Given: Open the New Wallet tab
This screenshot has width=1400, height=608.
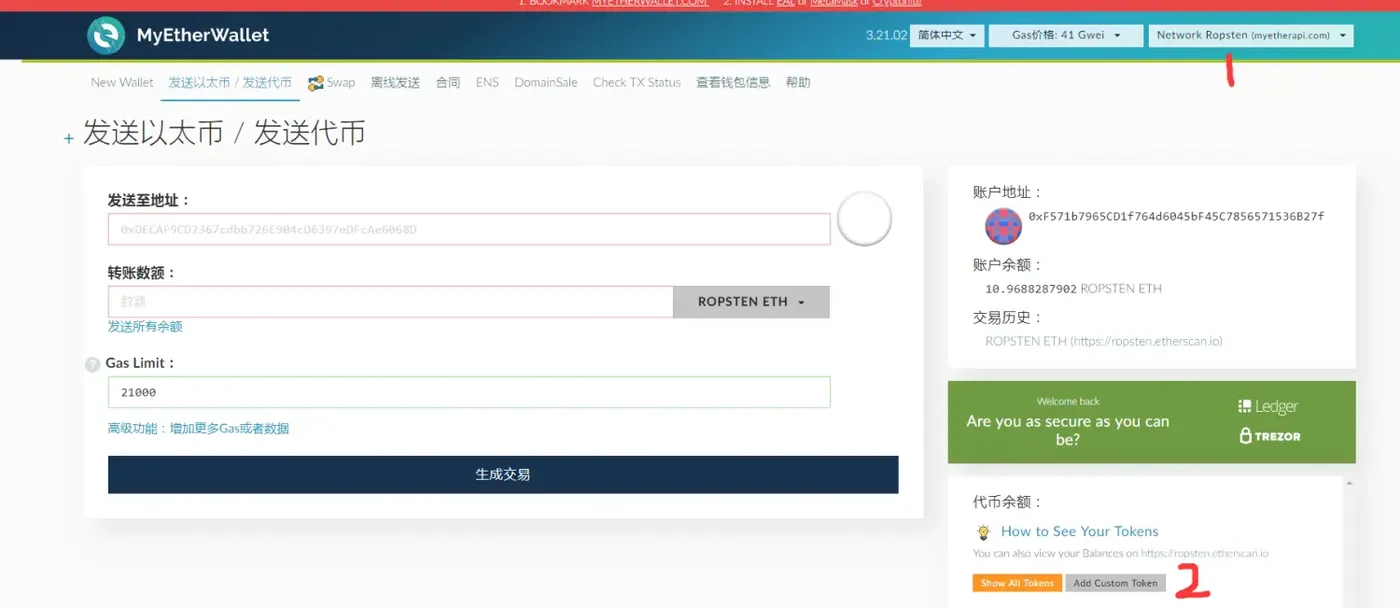Looking at the screenshot, I should [122, 82].
